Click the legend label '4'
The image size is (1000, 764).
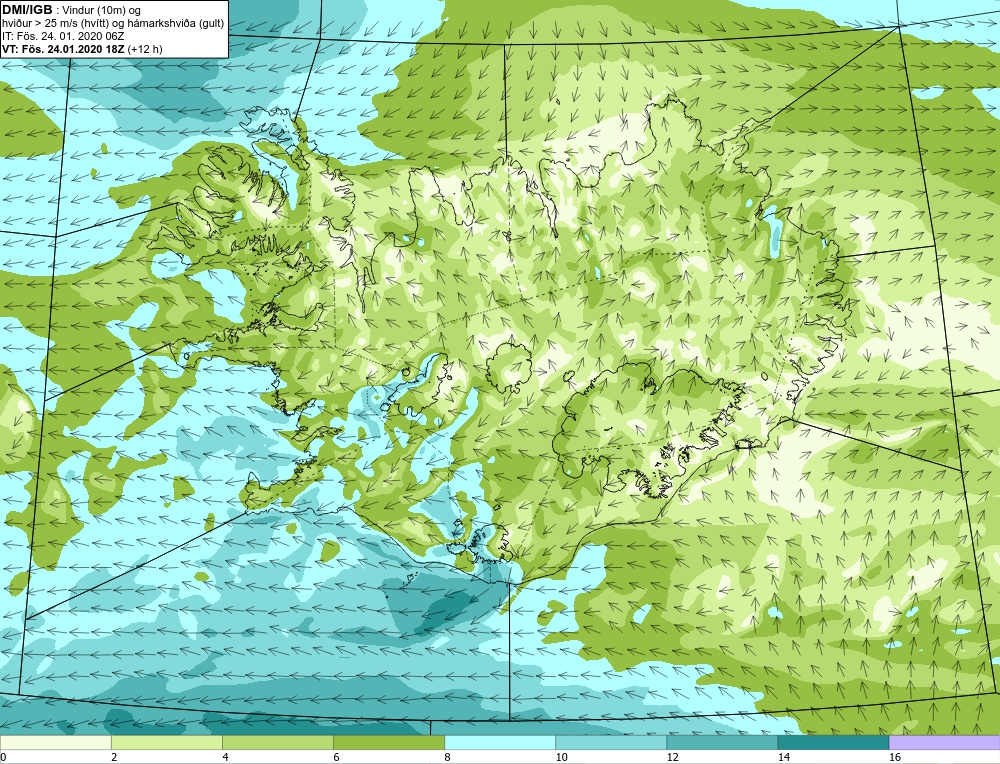[224, 757]
